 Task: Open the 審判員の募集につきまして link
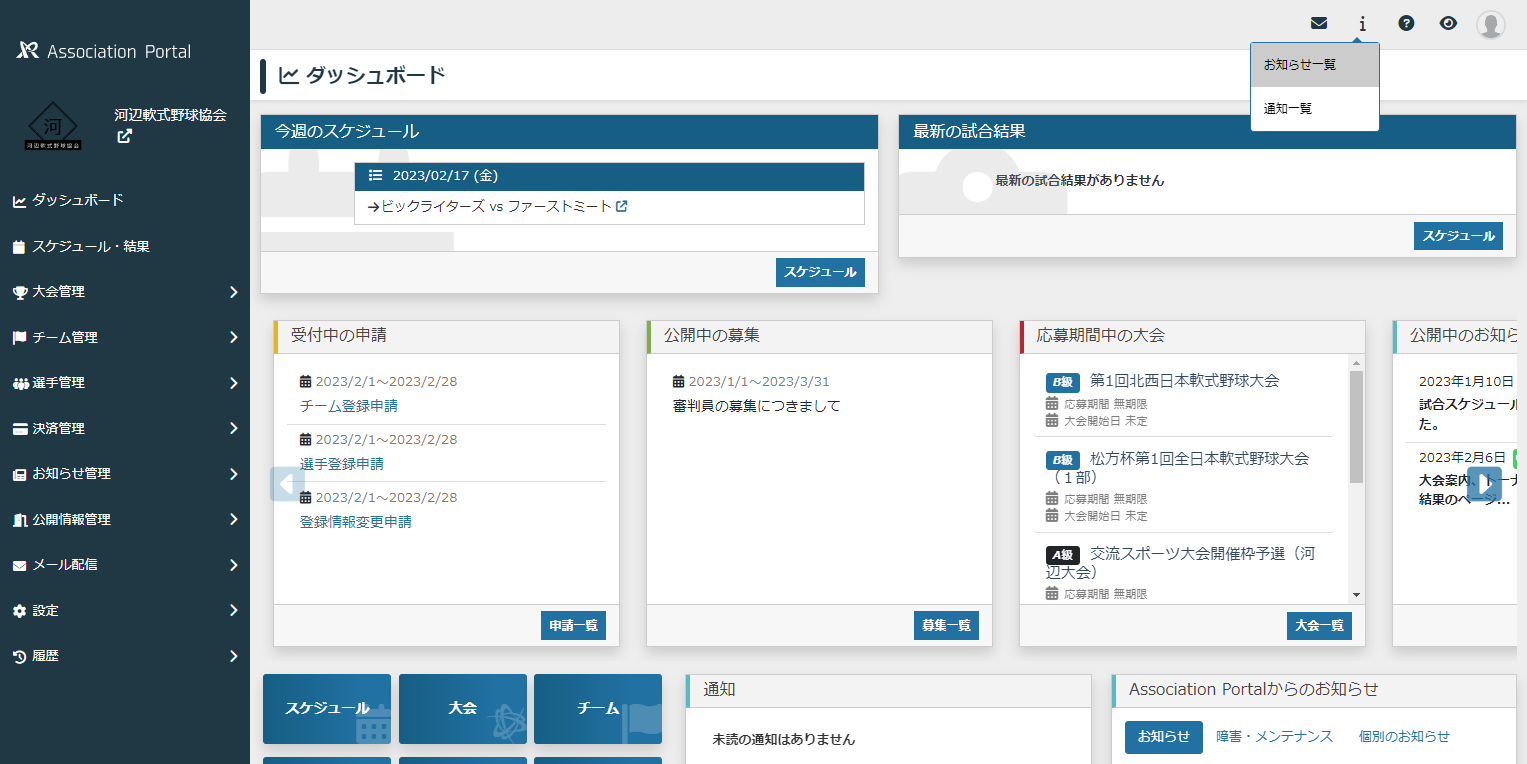757,407
